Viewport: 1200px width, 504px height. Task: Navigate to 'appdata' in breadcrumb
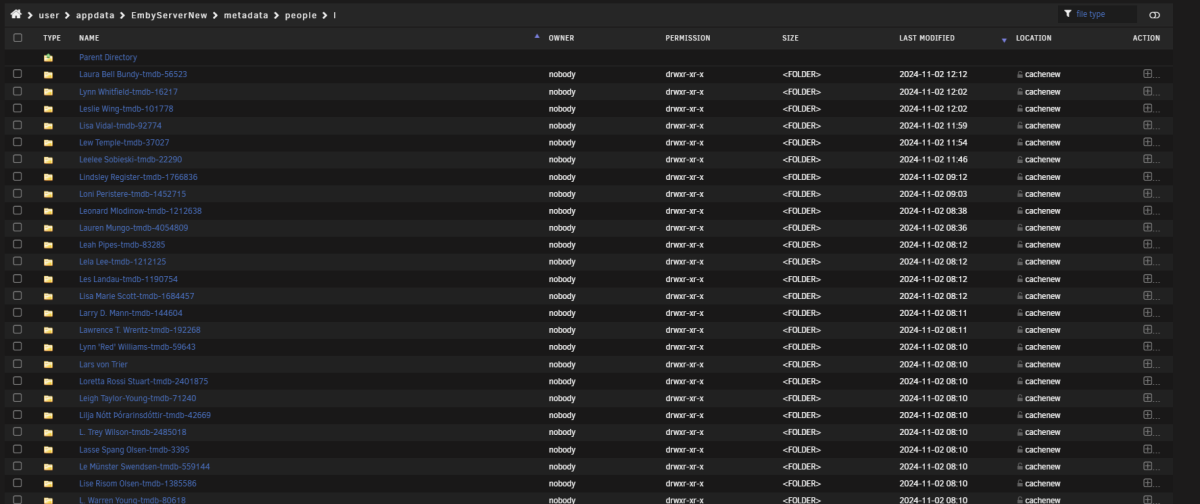coord(96,15)
